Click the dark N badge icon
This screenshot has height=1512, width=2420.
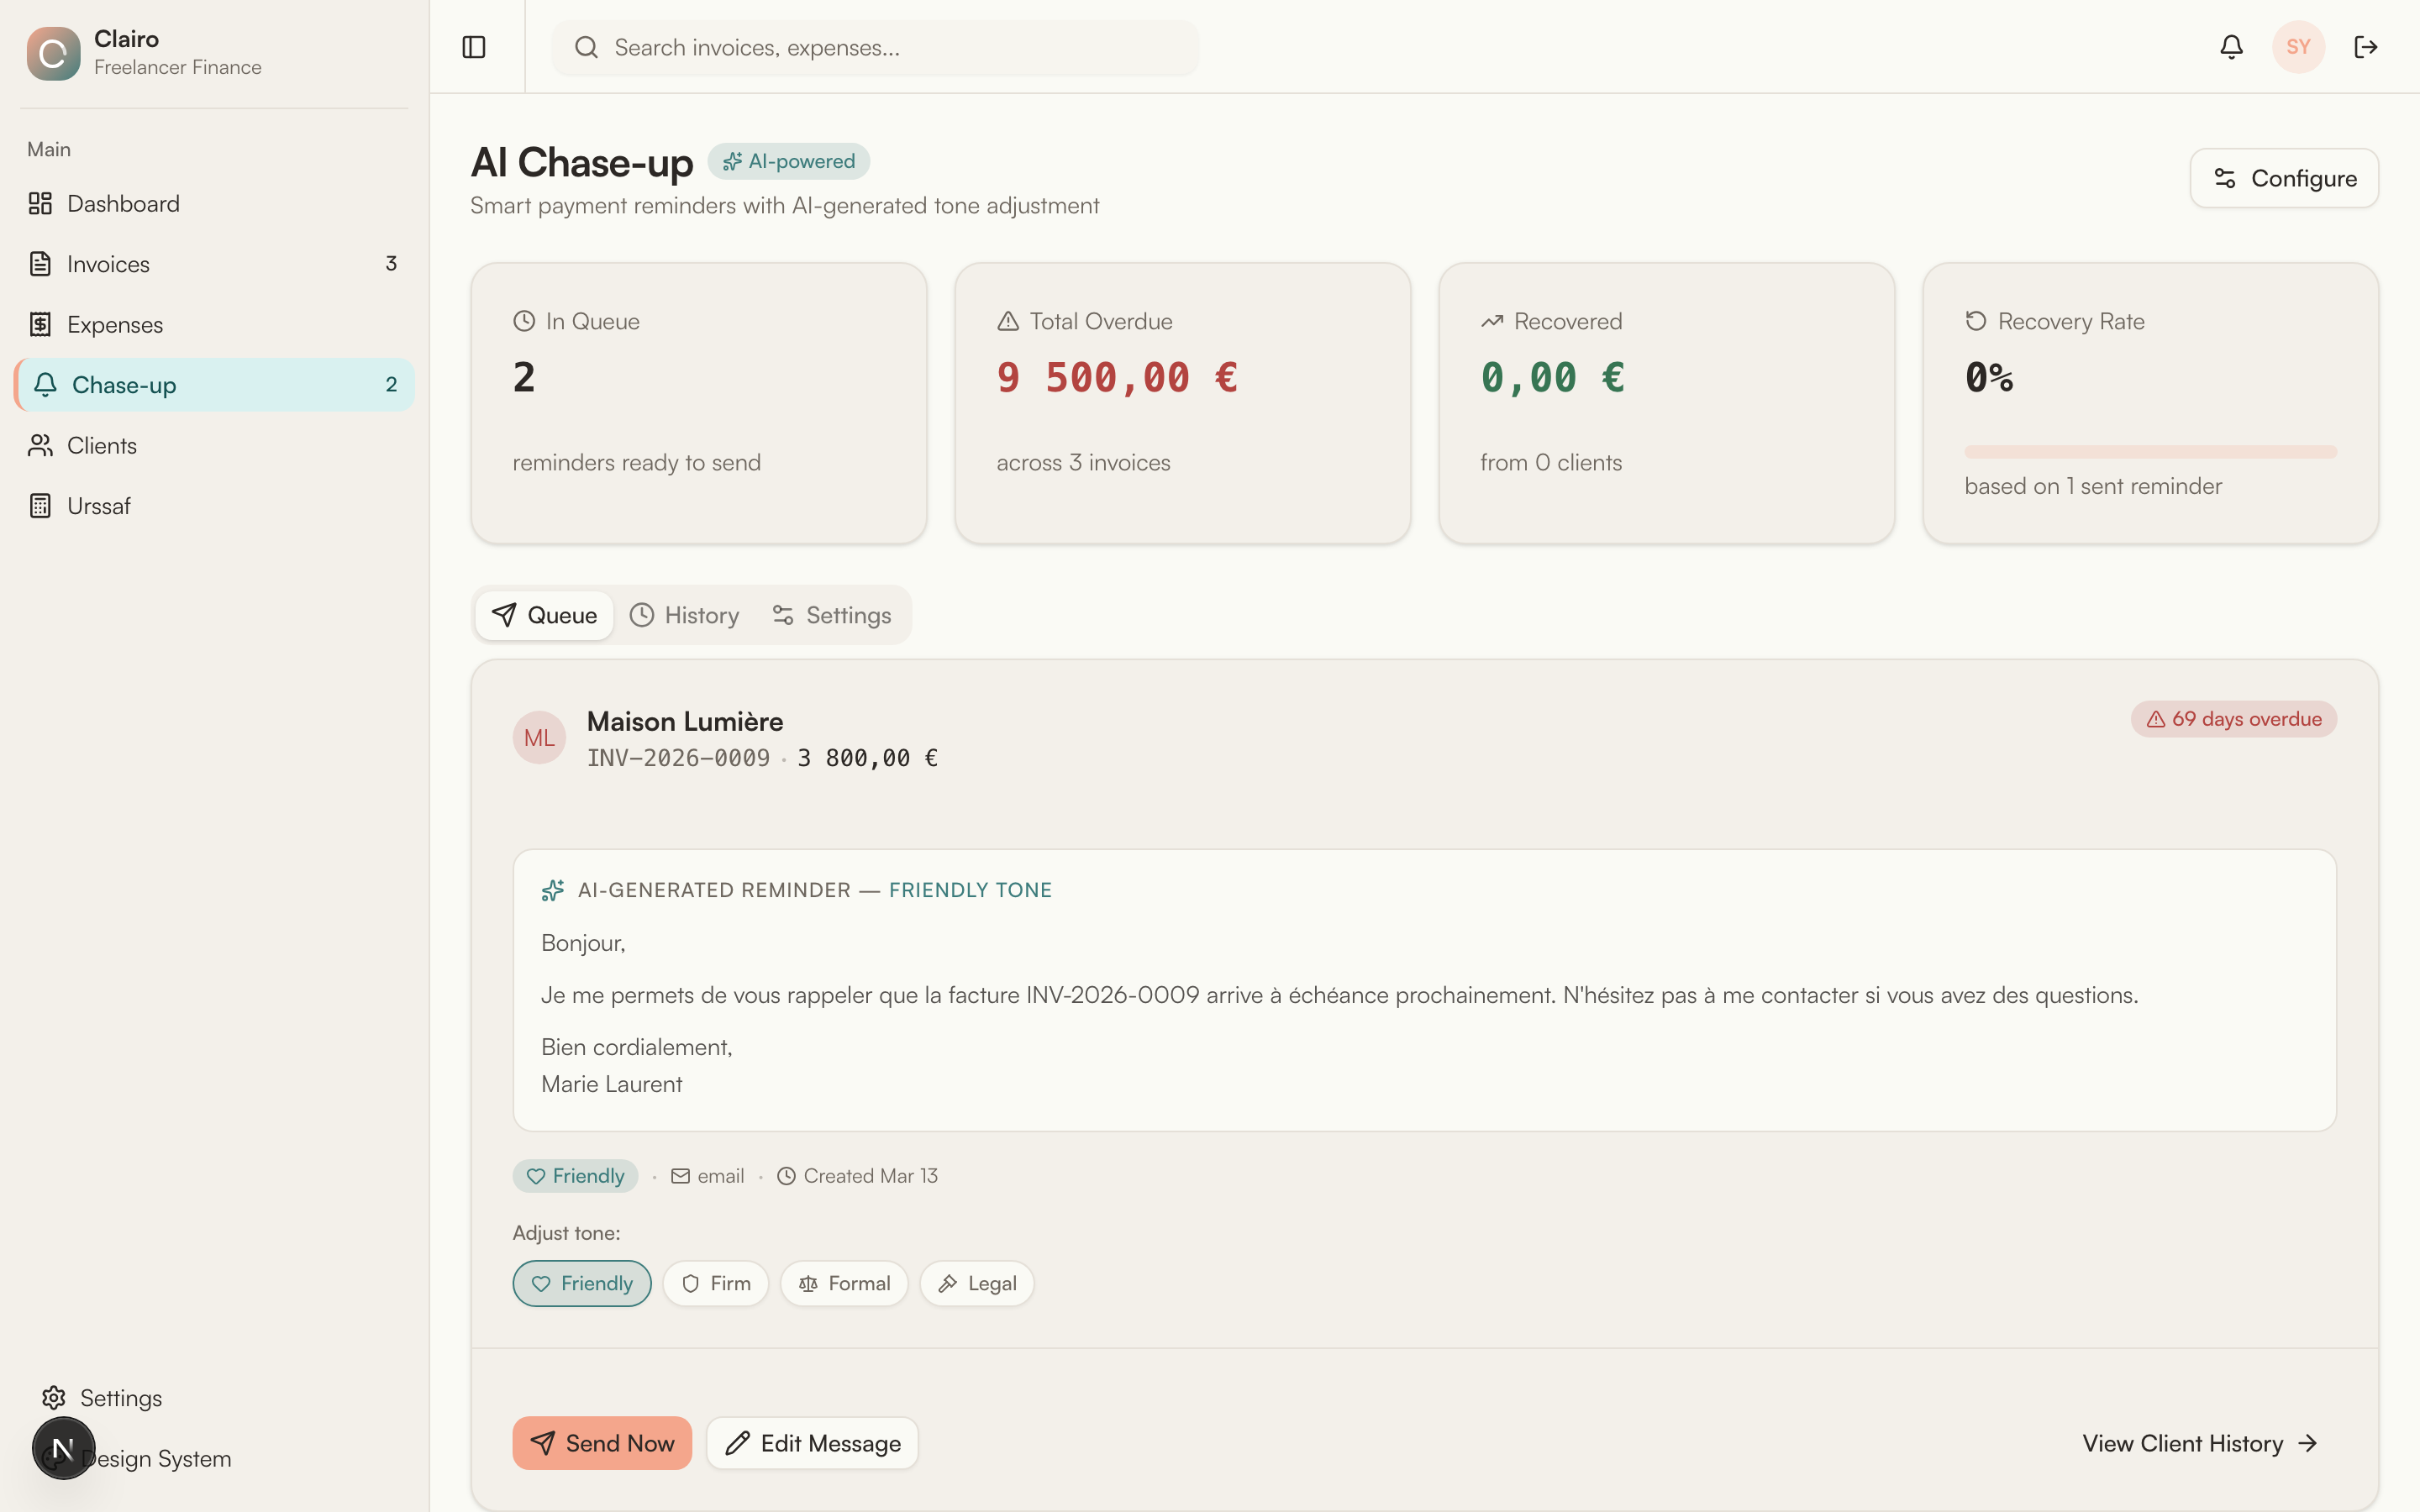[x=63, y=1448]
